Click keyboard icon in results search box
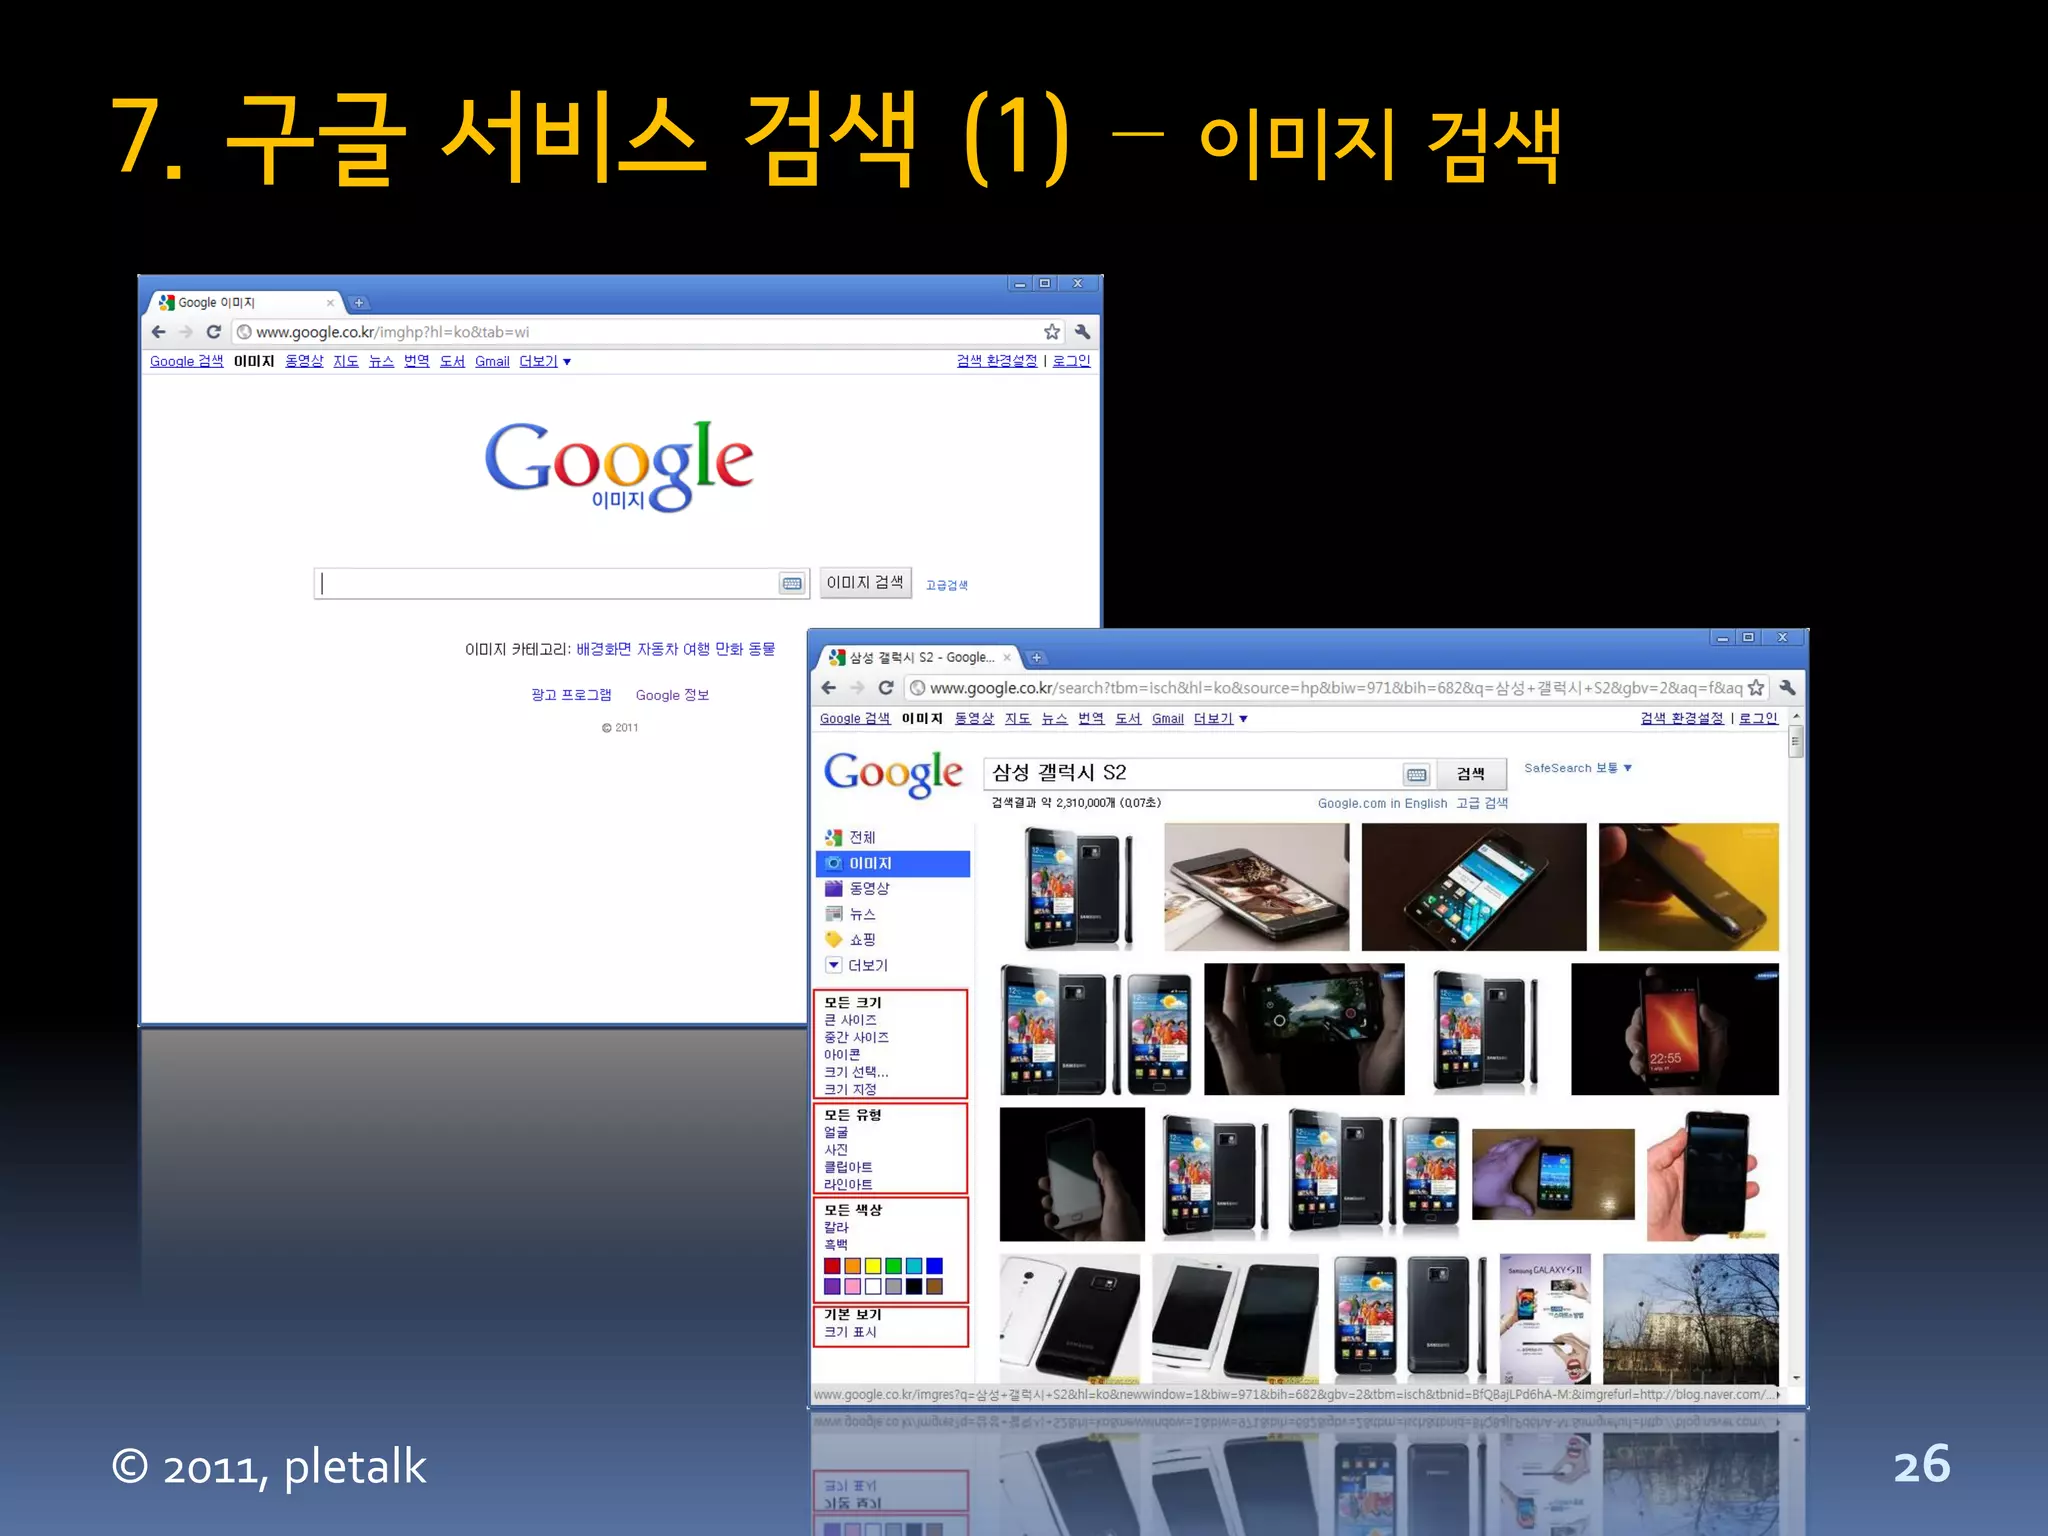Screen dimensions: 2048x1536 (1417, 774)
